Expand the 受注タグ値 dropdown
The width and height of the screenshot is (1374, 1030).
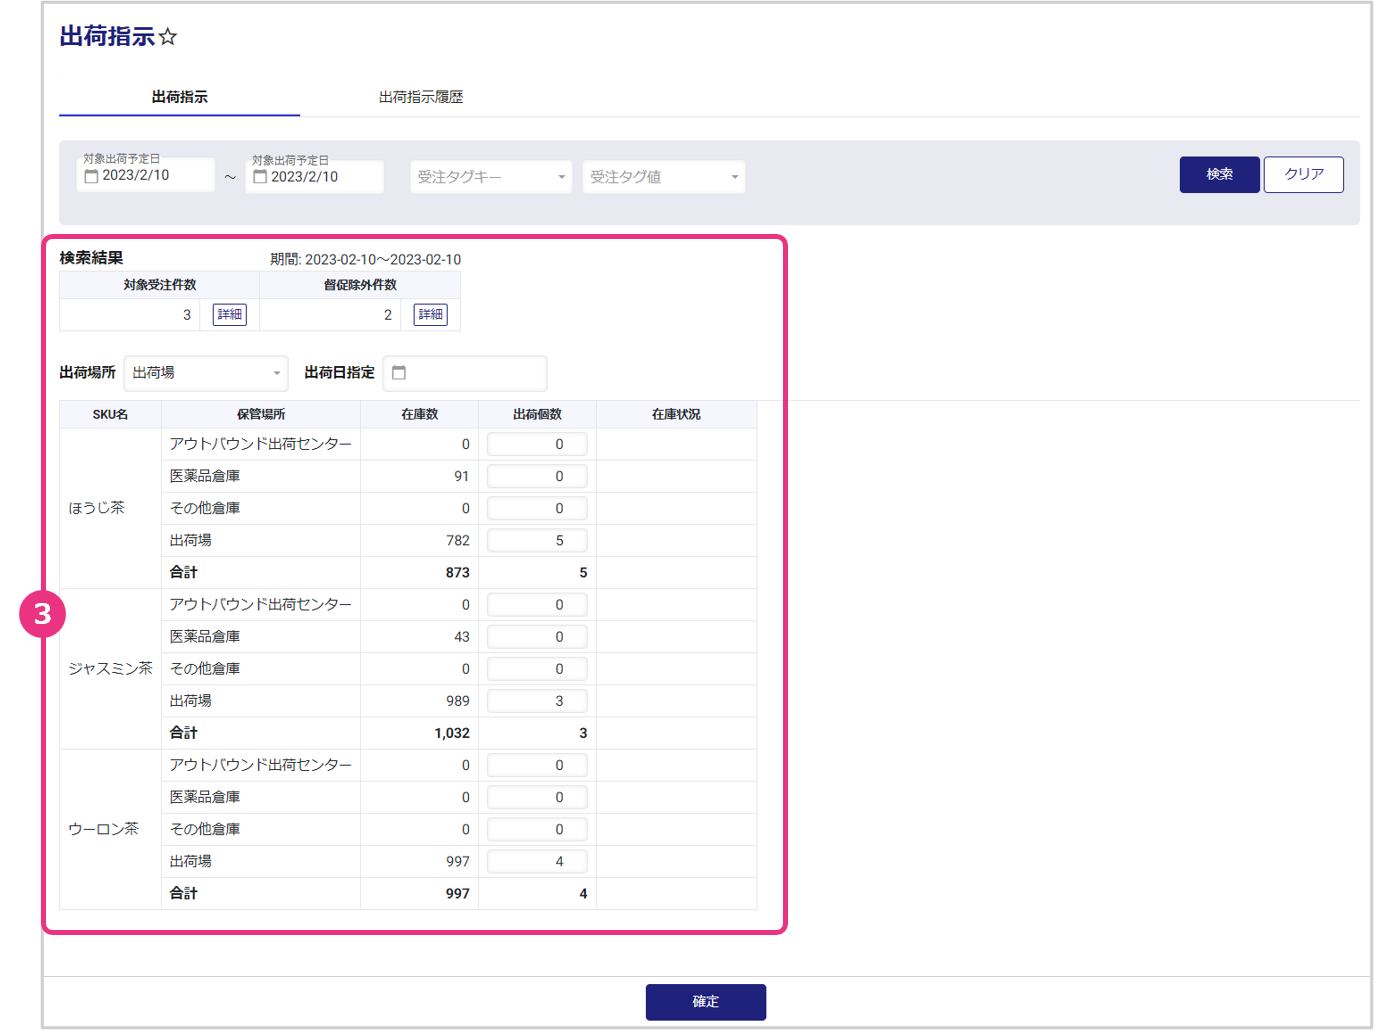point(663,177)
